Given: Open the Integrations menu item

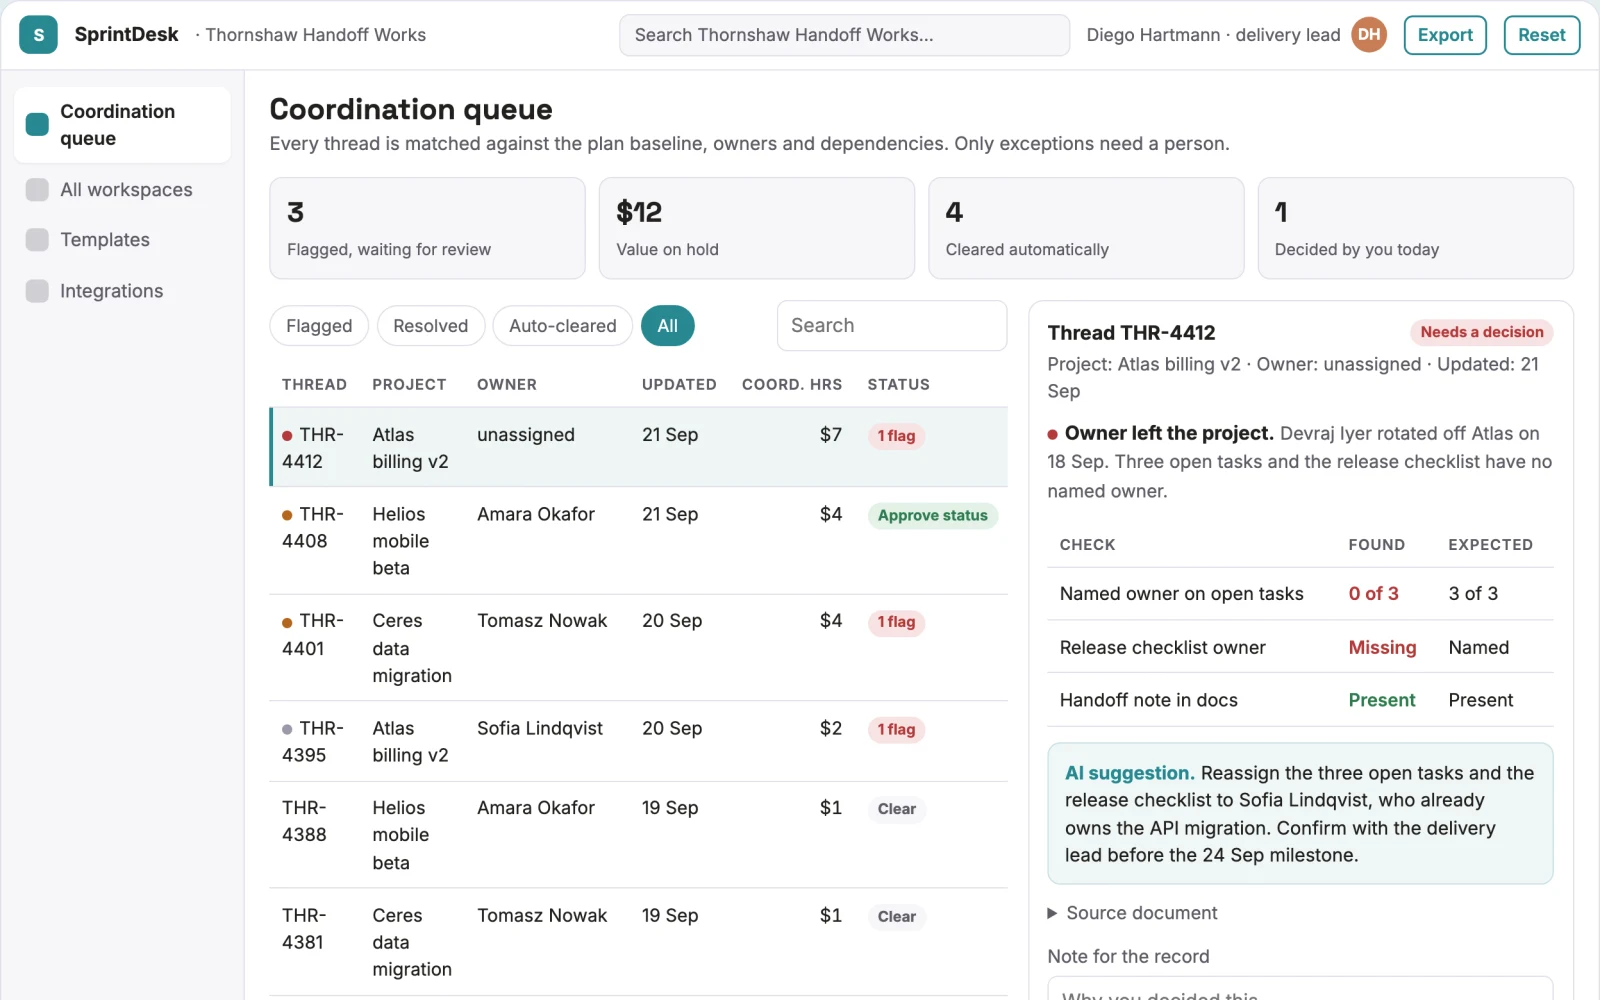Looking at the screenshot, I should click(122, 291).
